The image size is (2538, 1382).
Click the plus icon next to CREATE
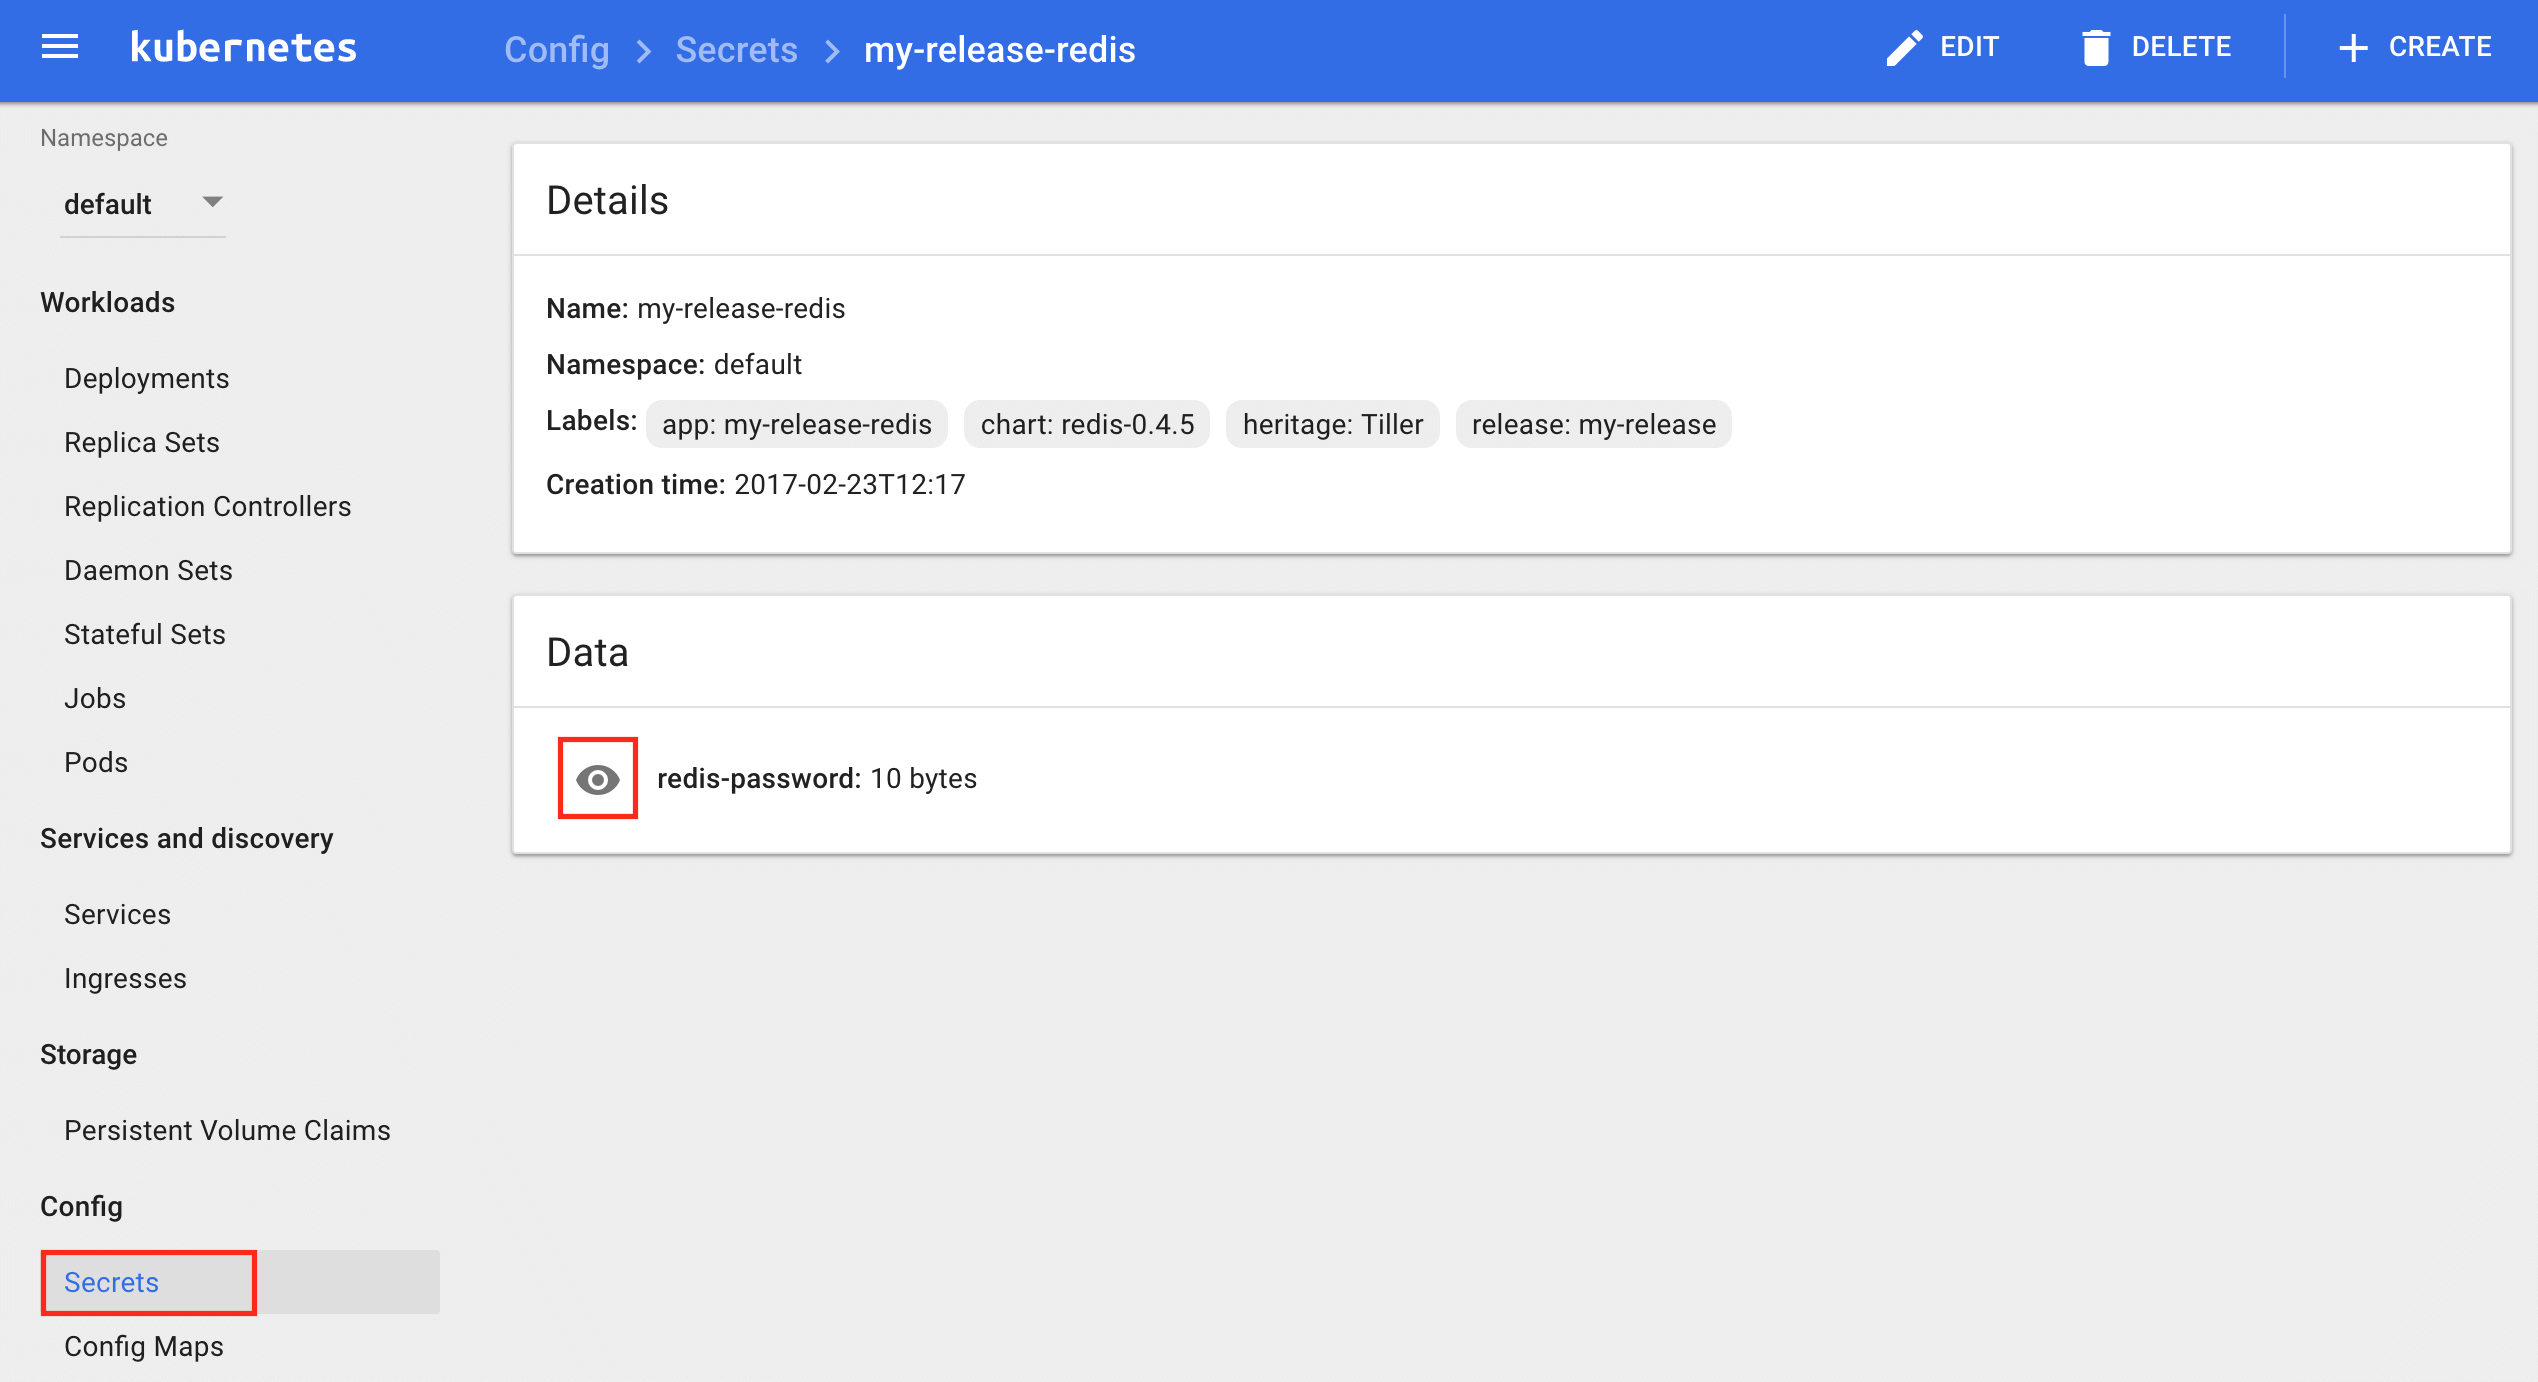coord(2352,46)
